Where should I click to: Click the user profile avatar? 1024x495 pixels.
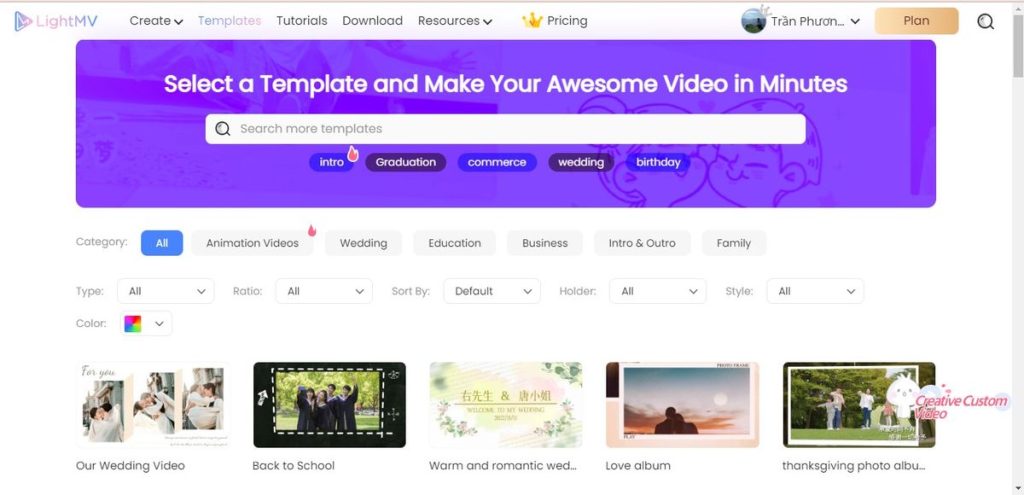point(754,21)
